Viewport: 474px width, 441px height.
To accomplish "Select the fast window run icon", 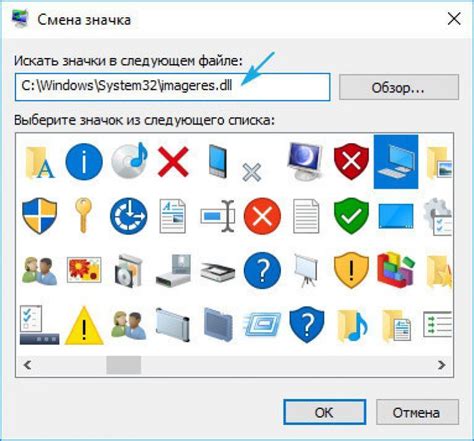I will coord(262,324).
